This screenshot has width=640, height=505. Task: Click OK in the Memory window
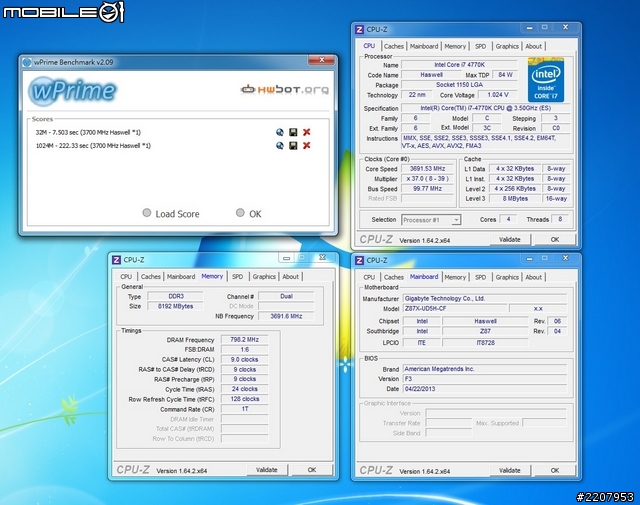tap(312, 470)
